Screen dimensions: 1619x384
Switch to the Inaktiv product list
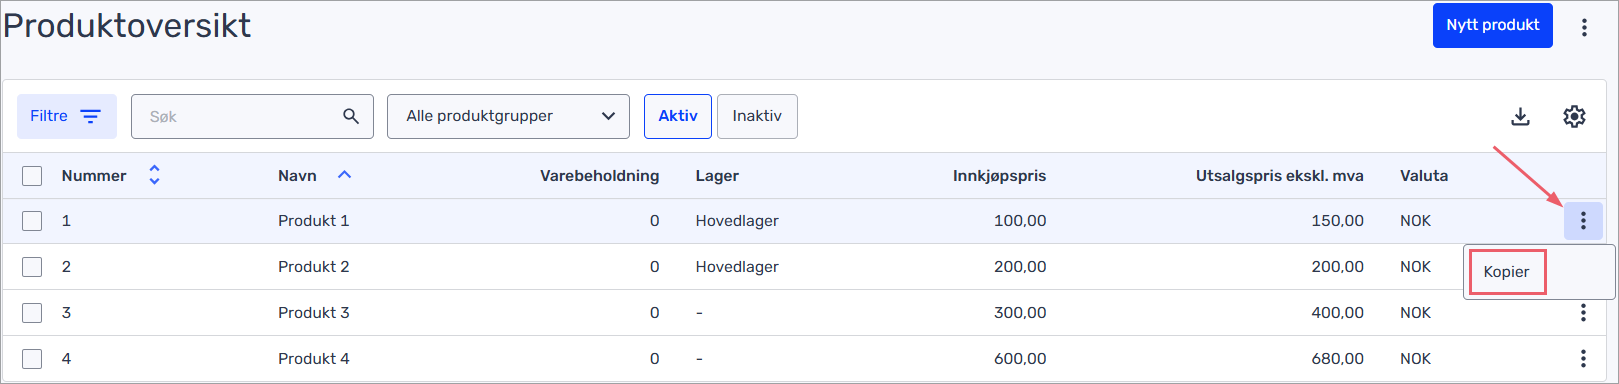pyautogui.click(x=757, y=116)
